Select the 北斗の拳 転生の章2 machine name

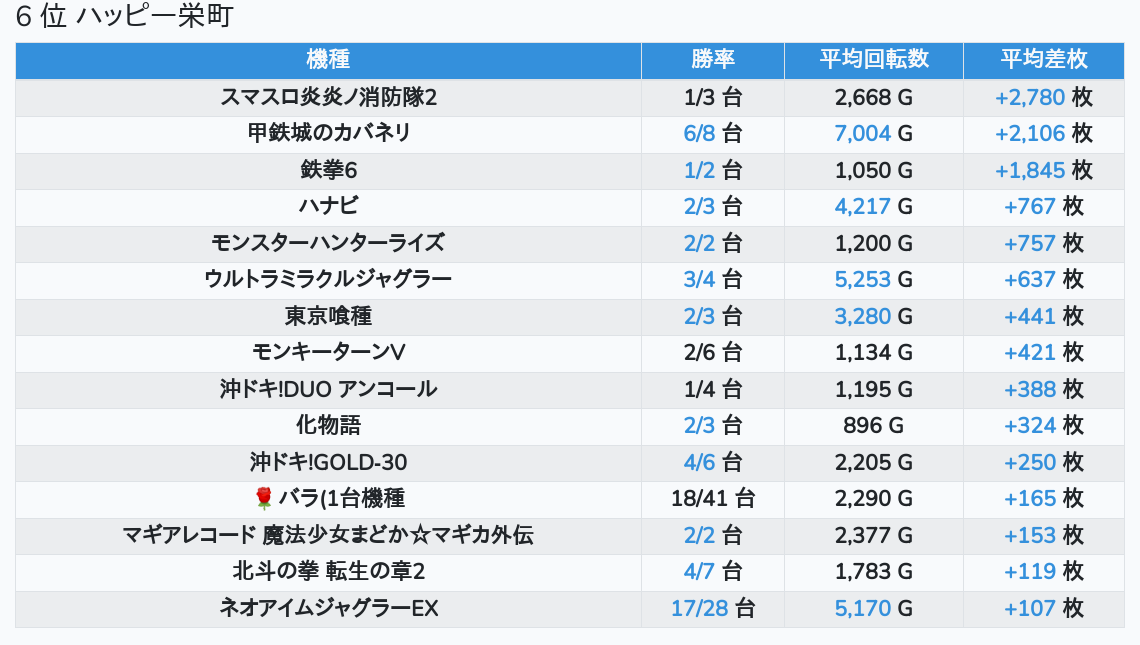[328, 572]
